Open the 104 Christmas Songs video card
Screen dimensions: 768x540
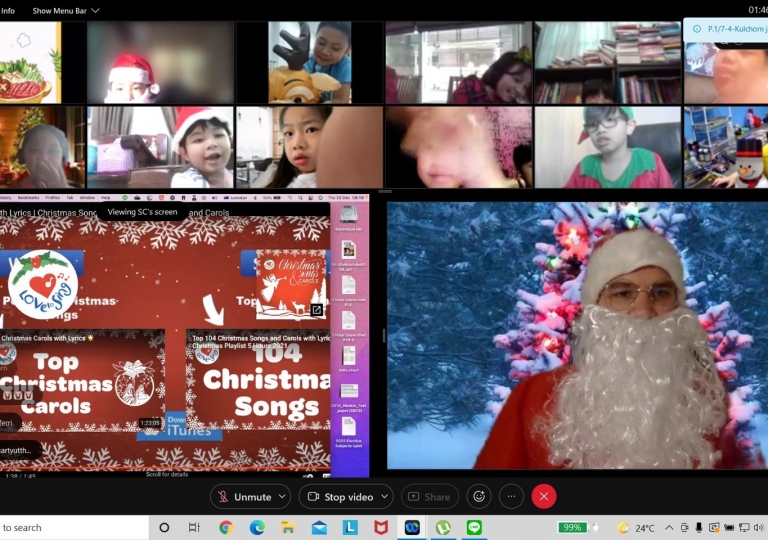coord(258,380)
